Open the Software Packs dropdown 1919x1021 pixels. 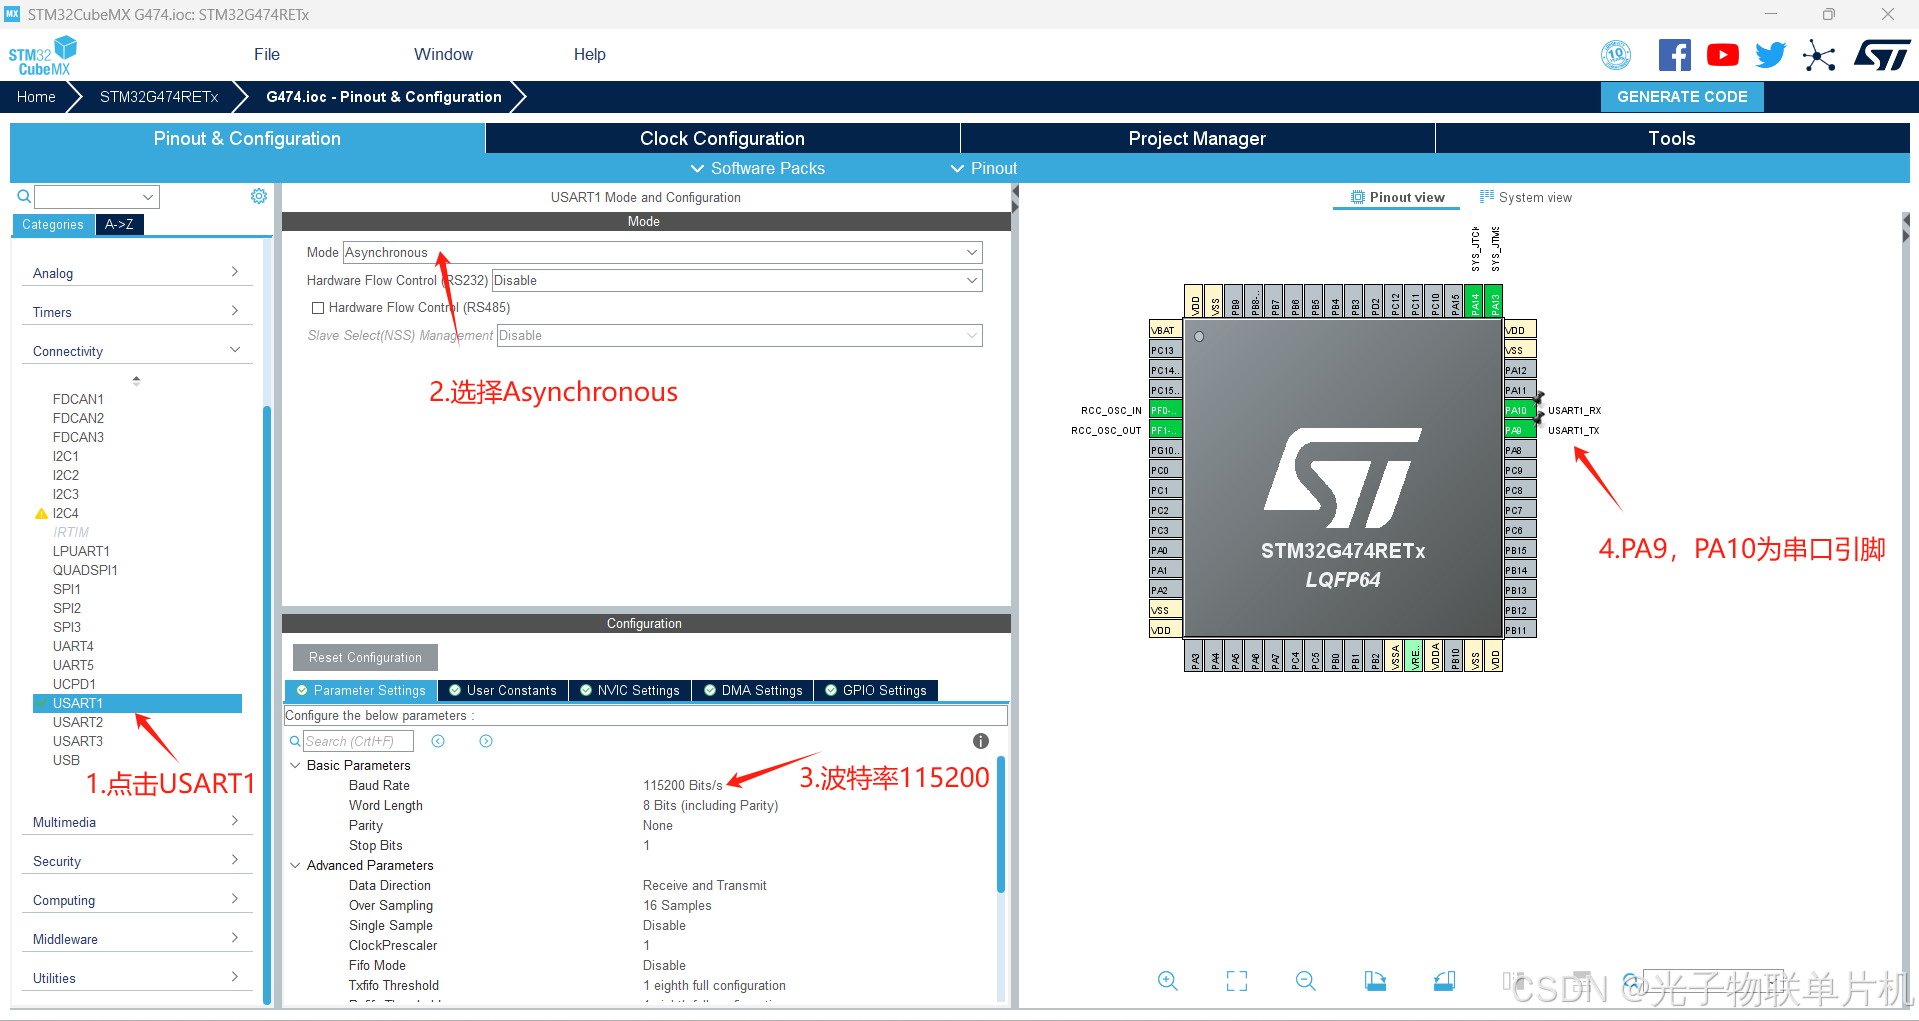[x=758, y=168]
